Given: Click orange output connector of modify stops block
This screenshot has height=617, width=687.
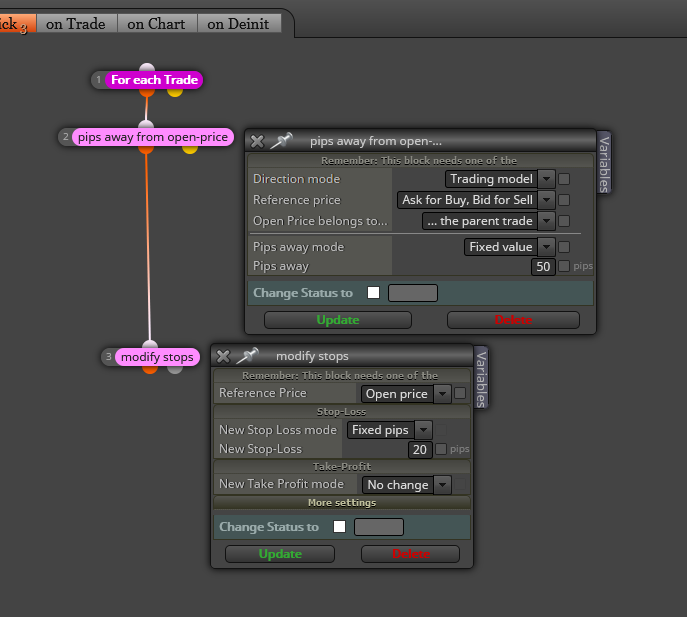Looking at the screenshot, I should (150, 369).
